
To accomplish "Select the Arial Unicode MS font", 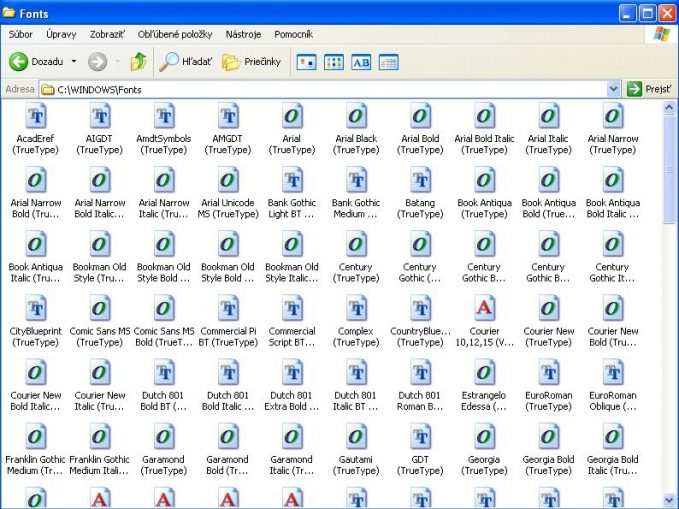I will pyautogui.click(x=228, y=193).
